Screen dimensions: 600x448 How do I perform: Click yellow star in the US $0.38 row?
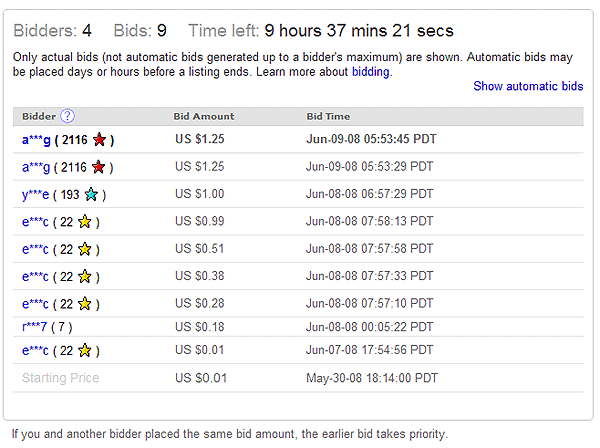[85, 276]
